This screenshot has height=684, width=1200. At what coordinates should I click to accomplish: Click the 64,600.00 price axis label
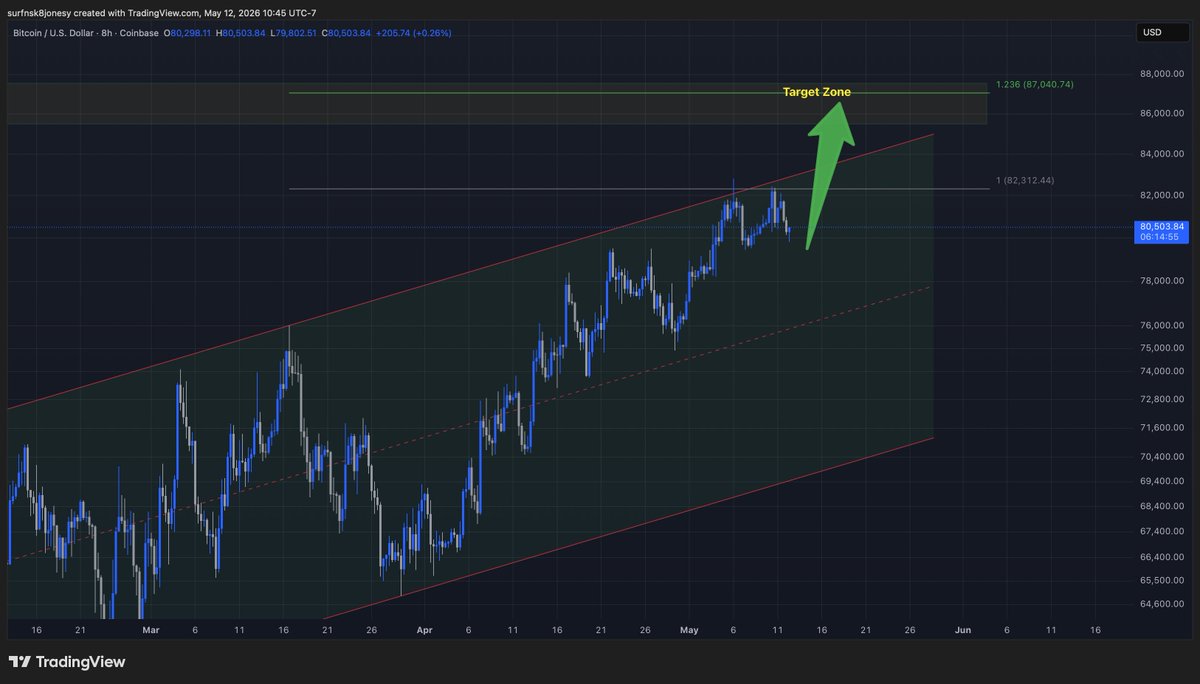click(x=1160, y=604)
